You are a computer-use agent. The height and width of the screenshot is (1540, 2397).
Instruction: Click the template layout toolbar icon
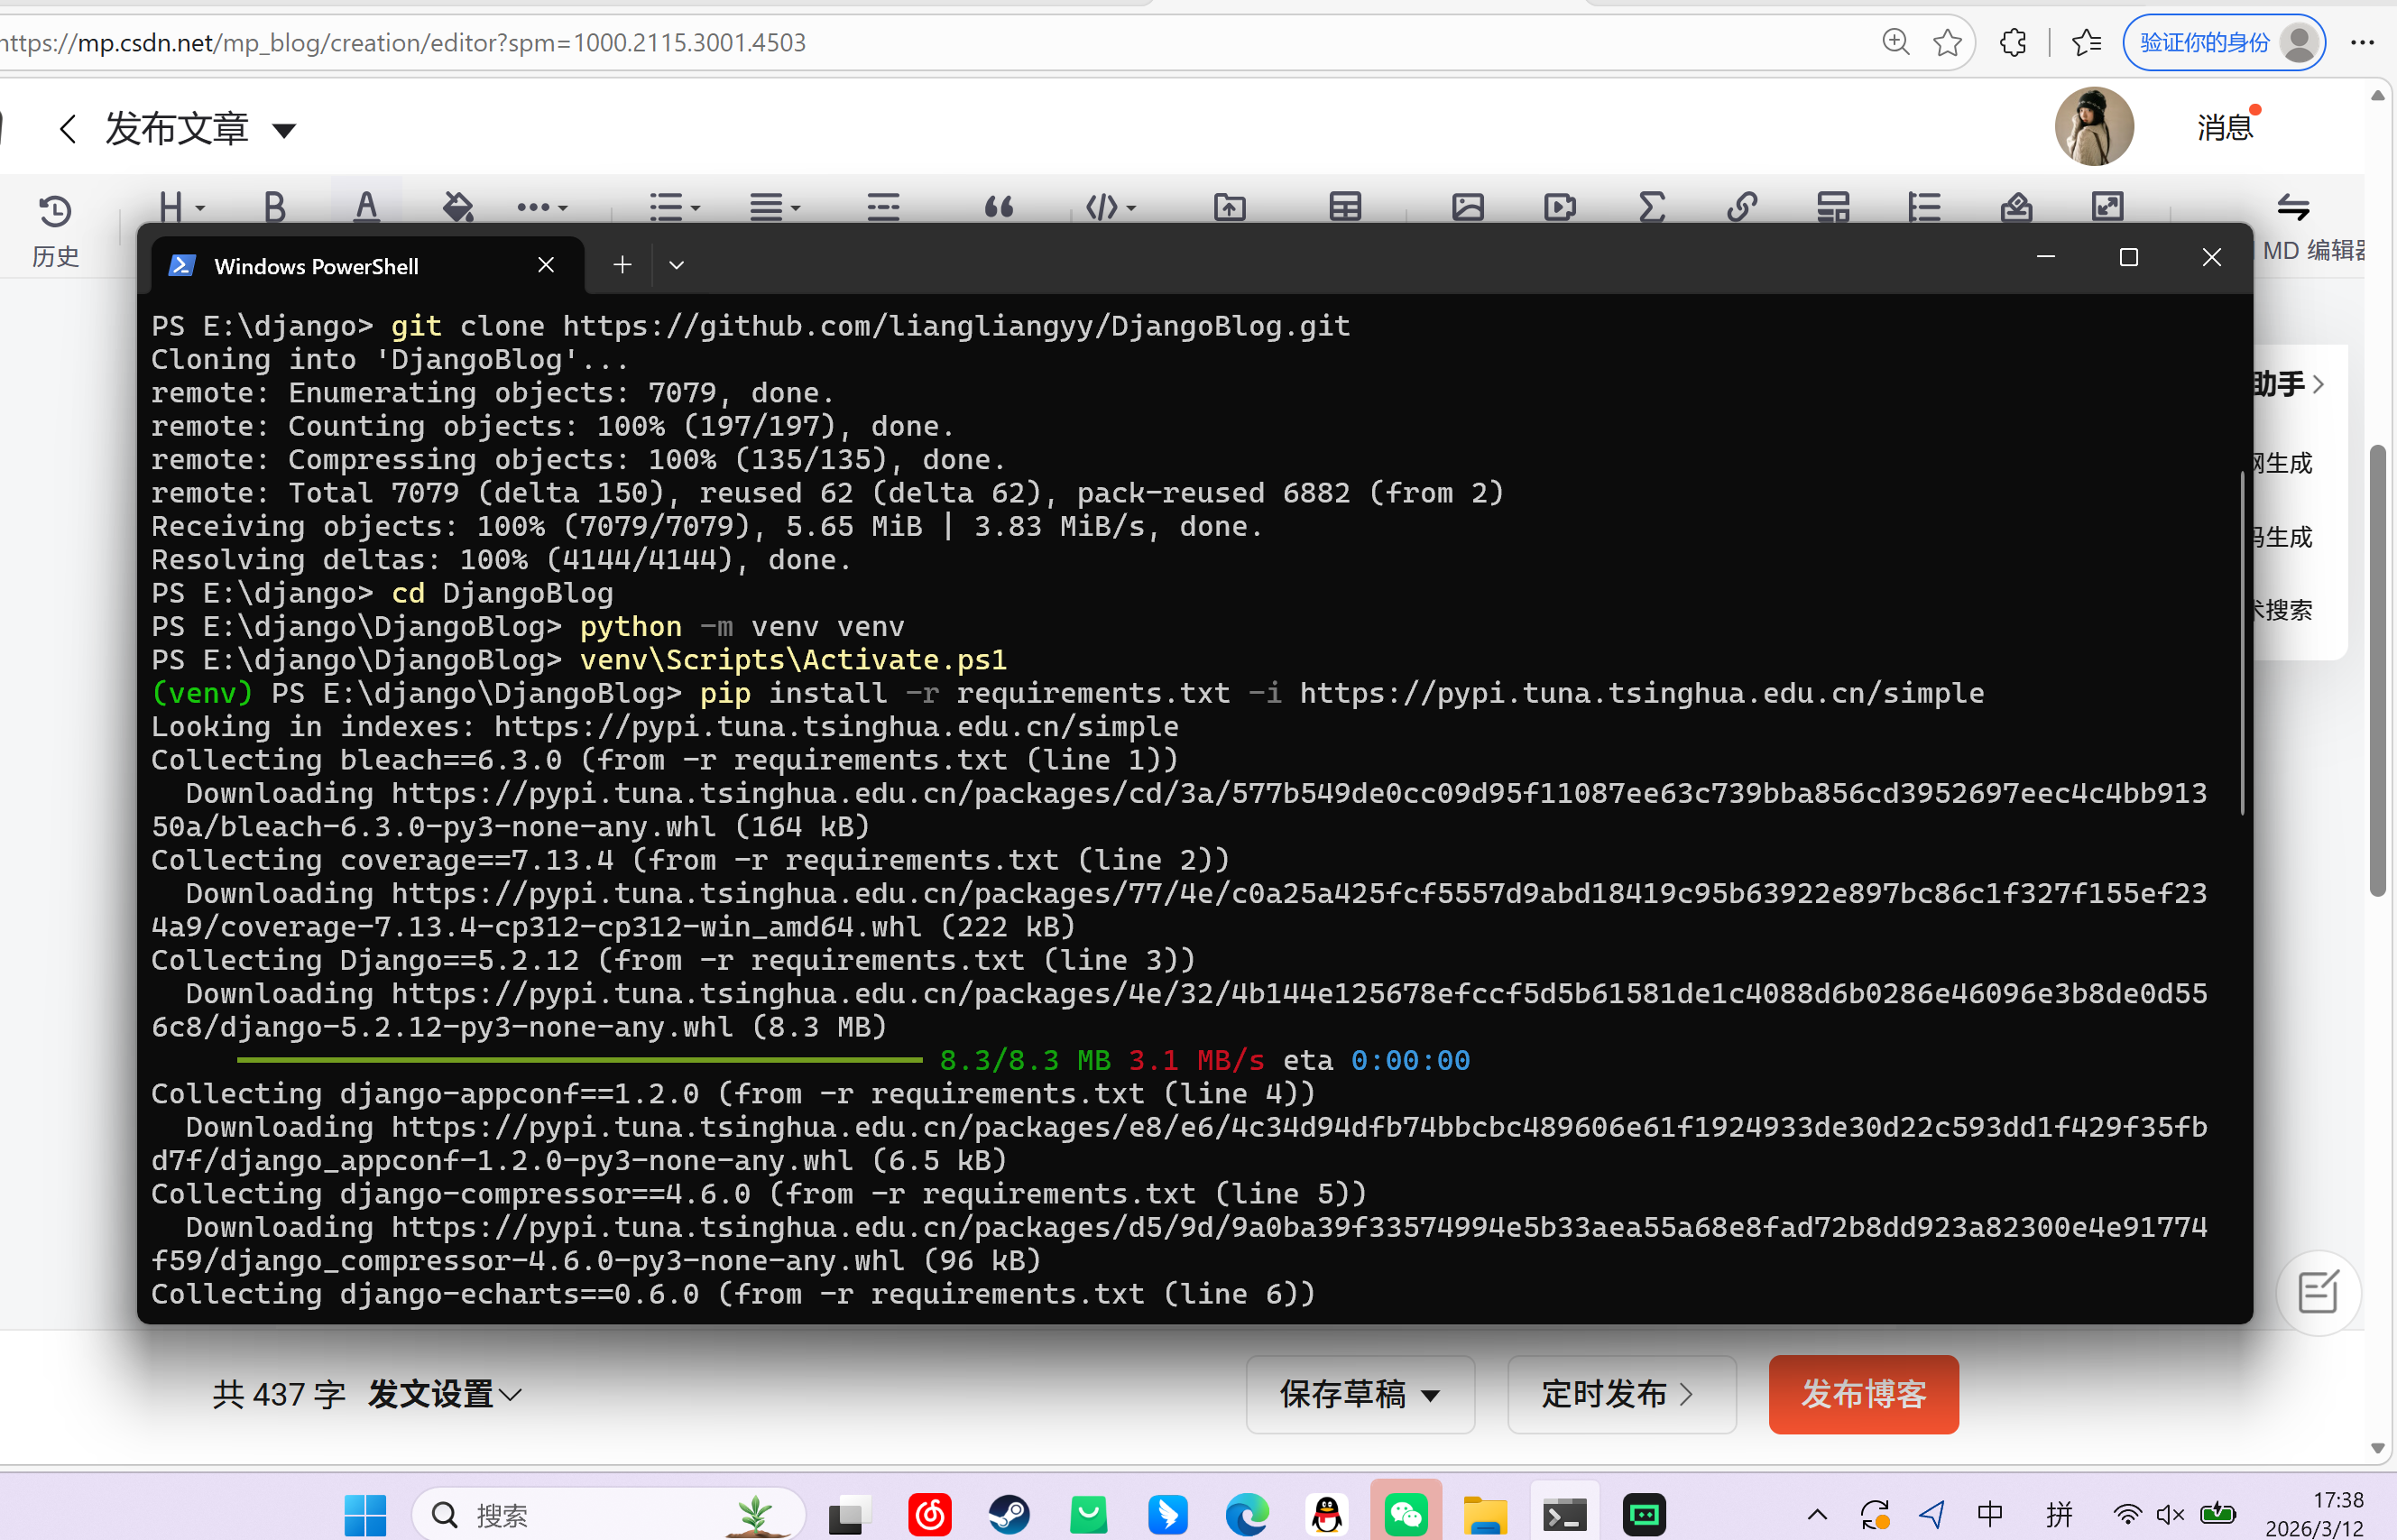pos(1833,207)
